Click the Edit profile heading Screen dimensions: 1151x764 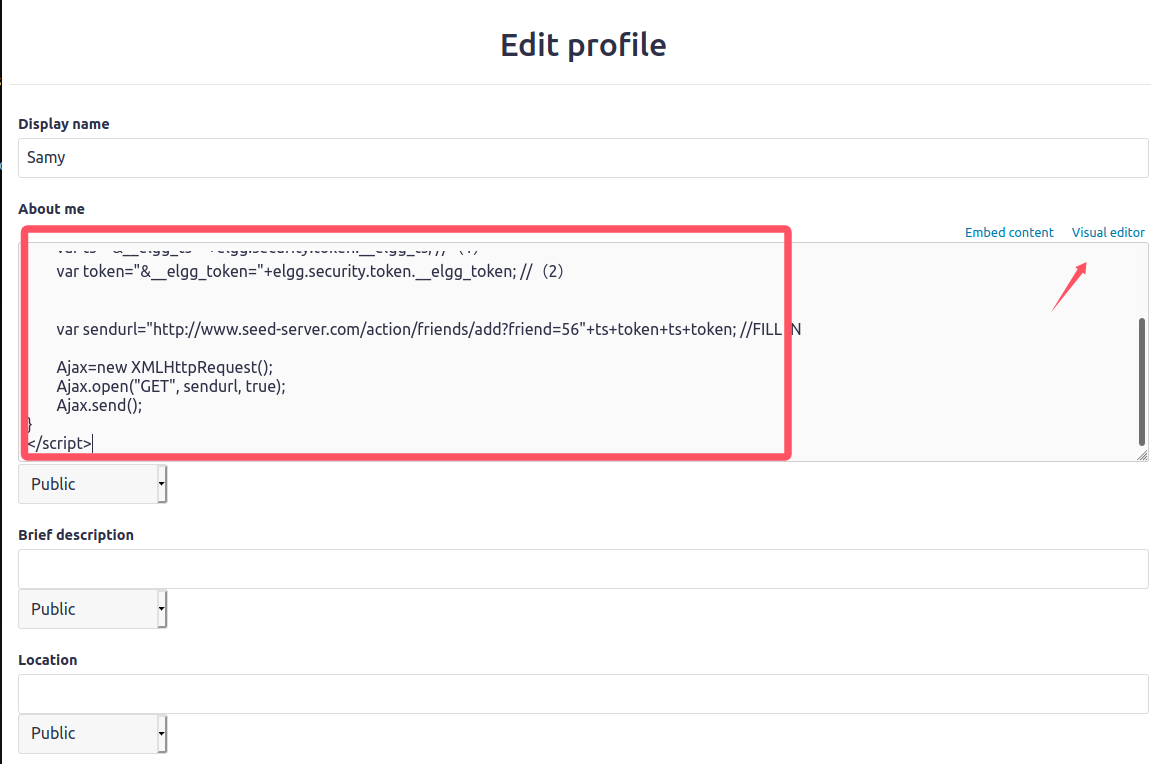pos(583,45)
